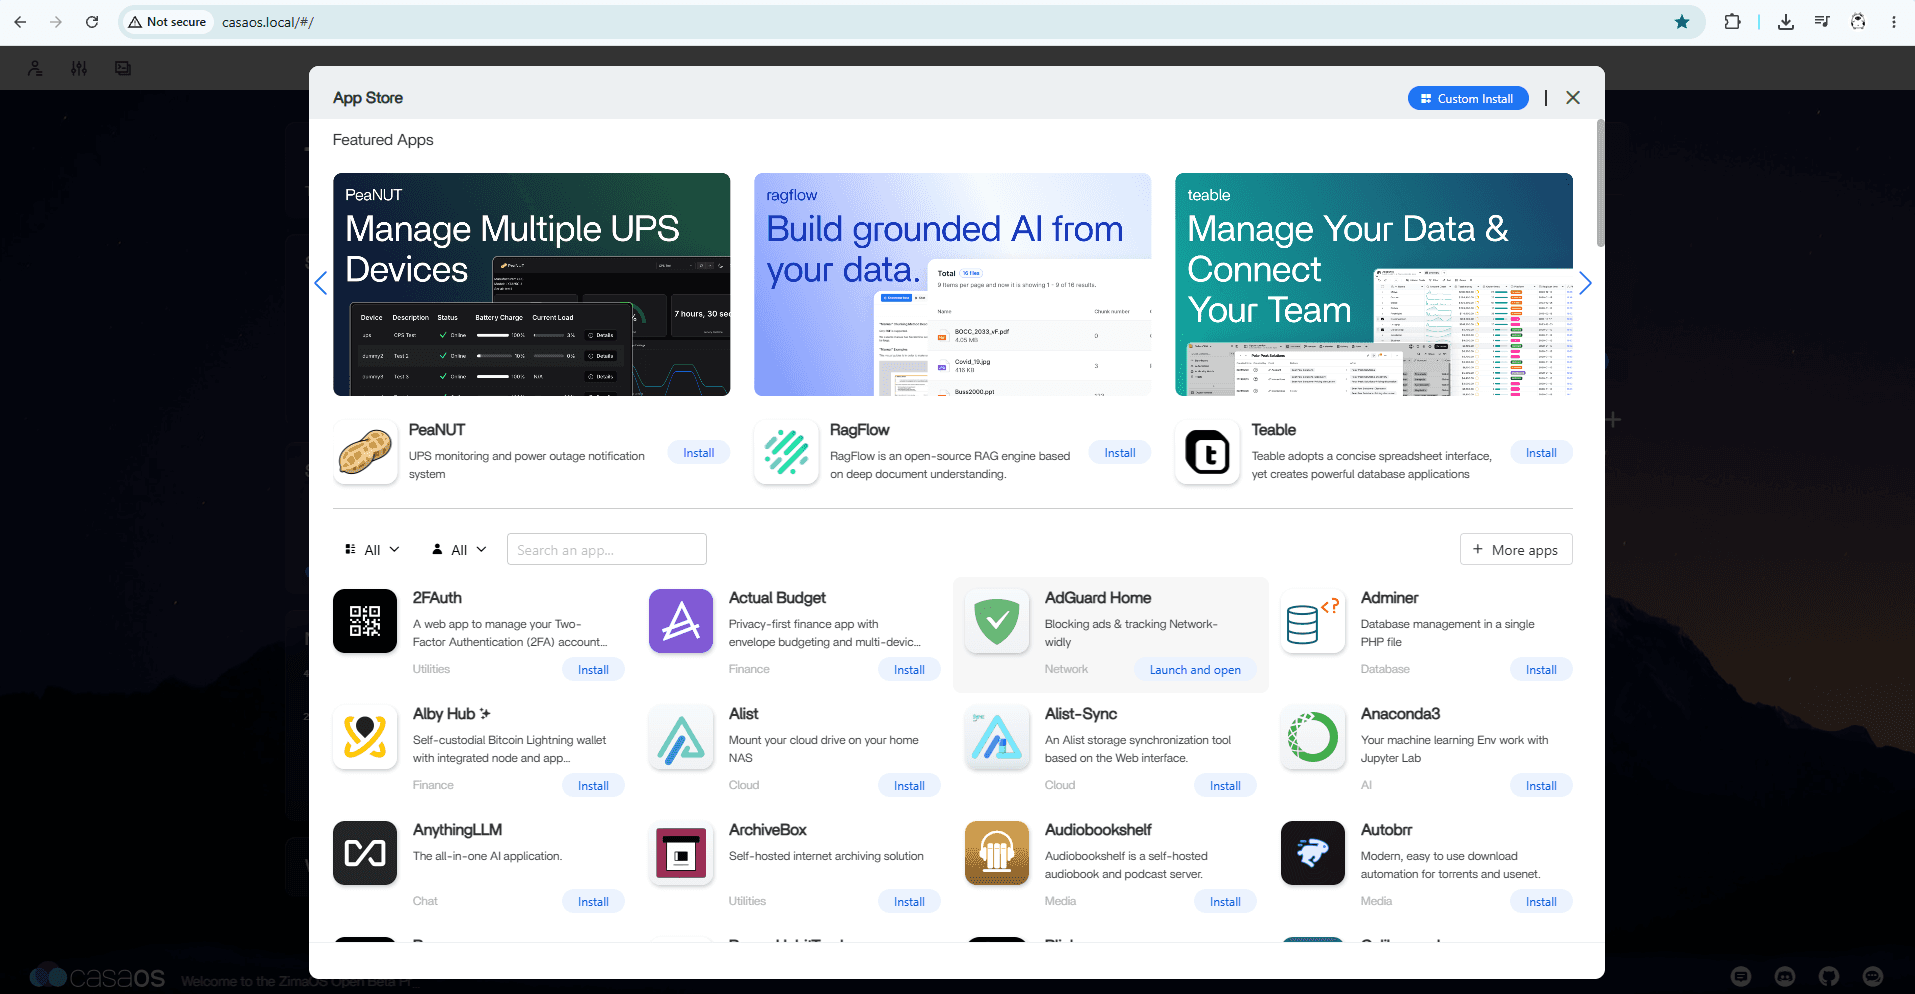Click the Not secure site info chip
The image size is (1915, 994).
pyautogui.click(x=168, y=22)
